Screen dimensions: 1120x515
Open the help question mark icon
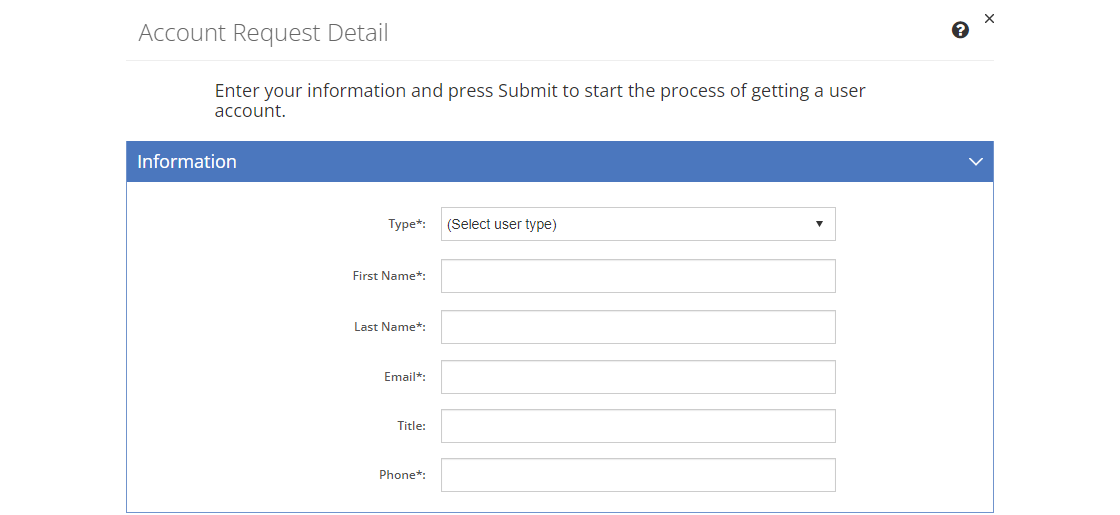pyautogui.click(x=960, y=30)
